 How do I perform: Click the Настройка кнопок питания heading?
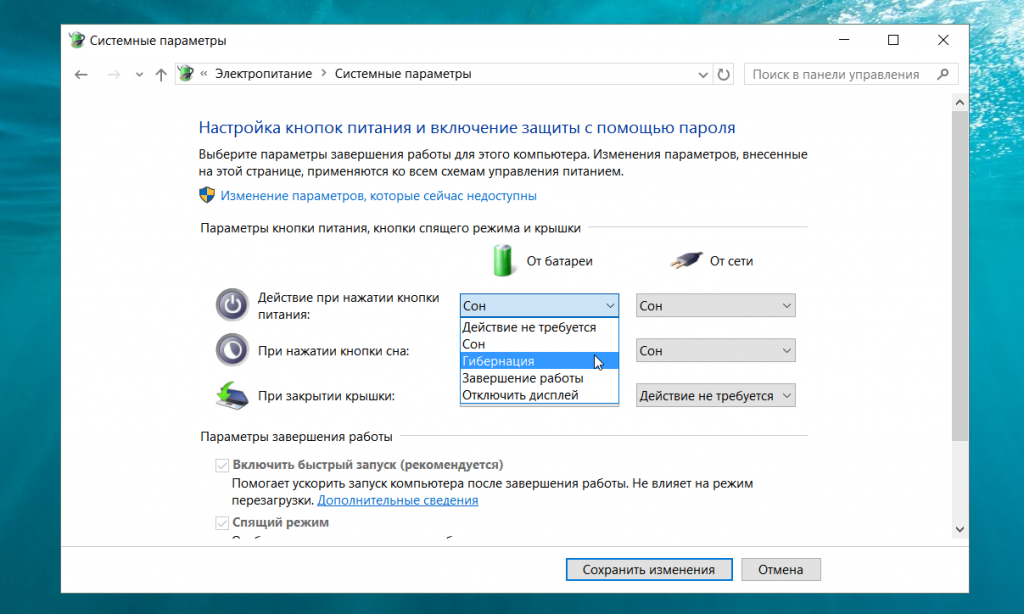[x=467, y=127]
